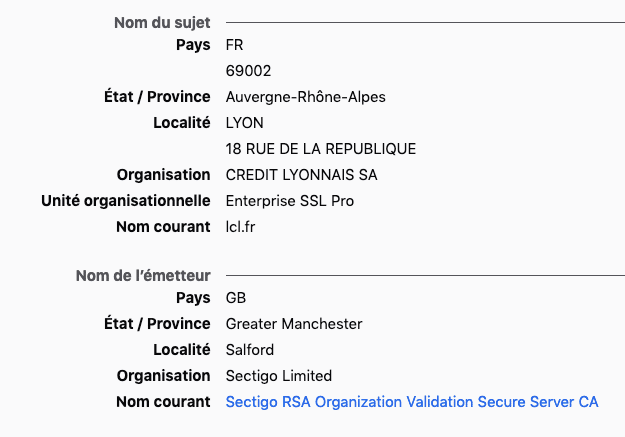Select the address 18 RUE DE LA REPUBLIQUE
Screen dimensions: 625x437
pyautogui.click(x=320, y=149)
